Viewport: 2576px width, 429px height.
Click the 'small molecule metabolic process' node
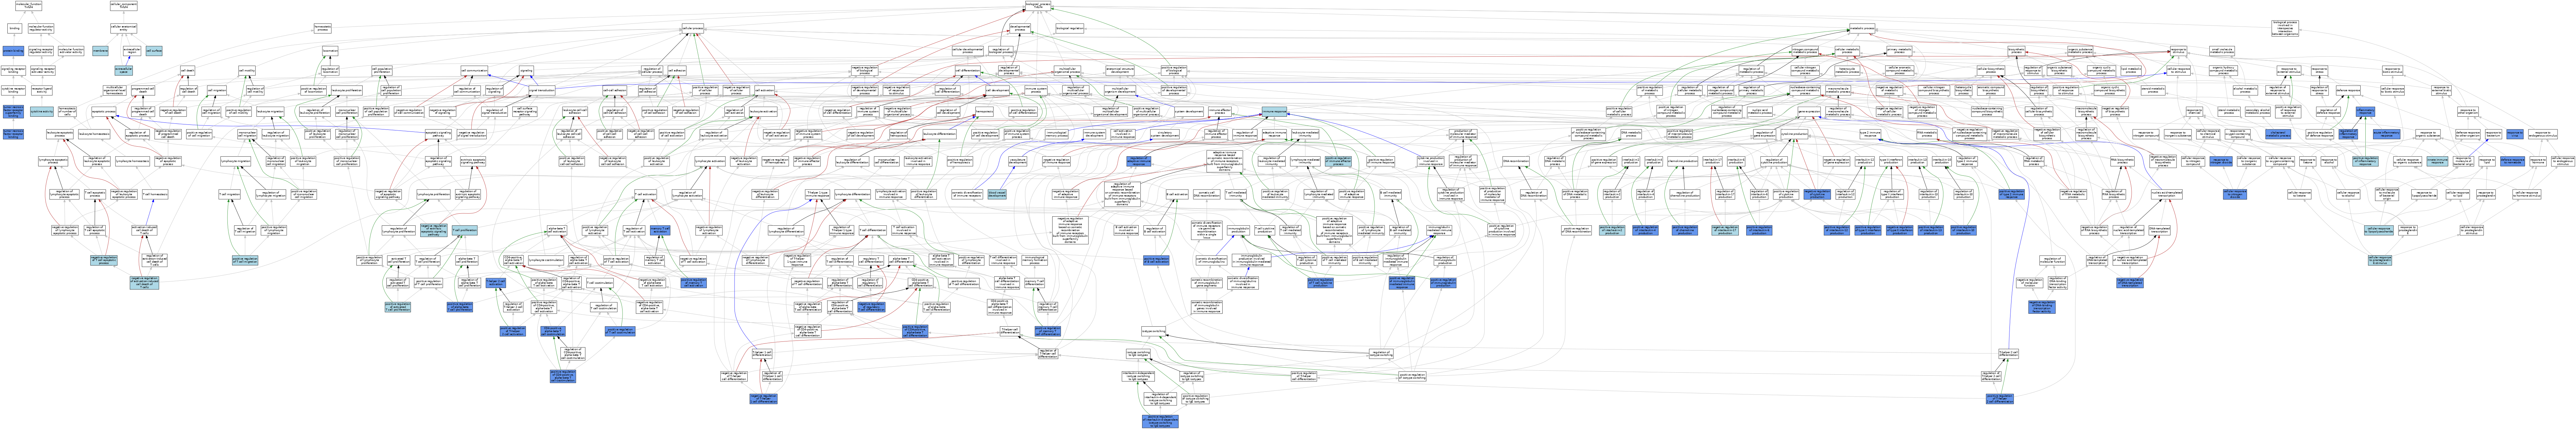click(x=2222, y=51)
